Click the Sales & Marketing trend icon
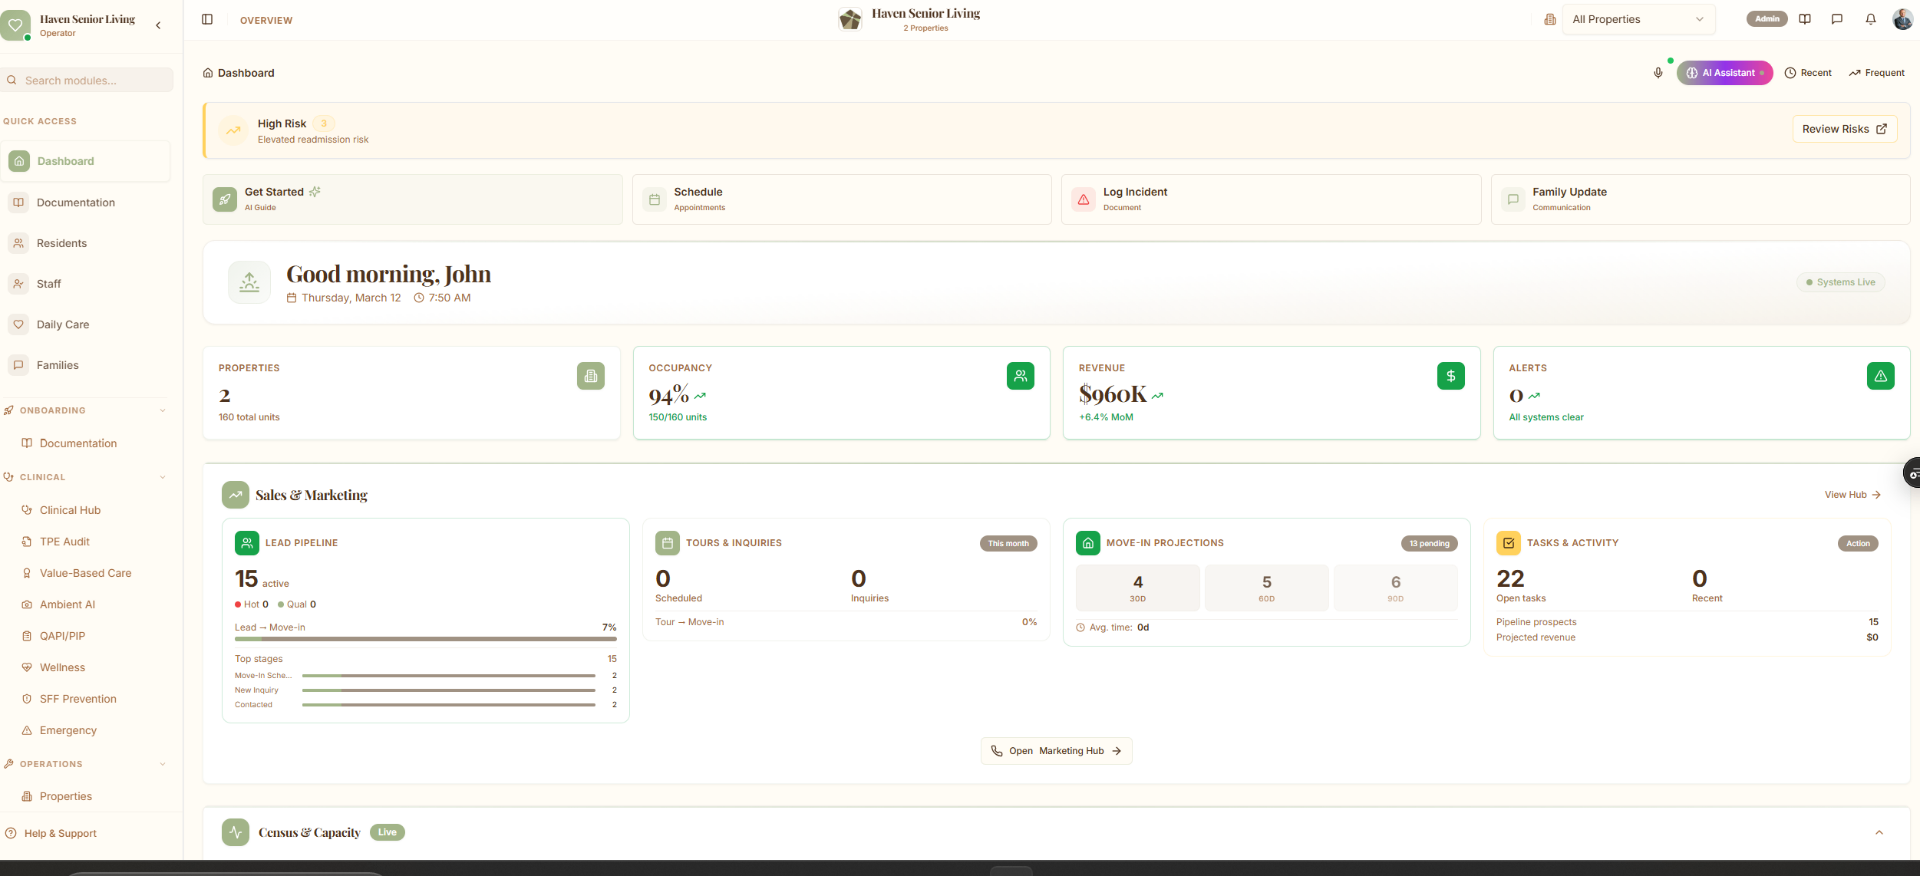 236,495
